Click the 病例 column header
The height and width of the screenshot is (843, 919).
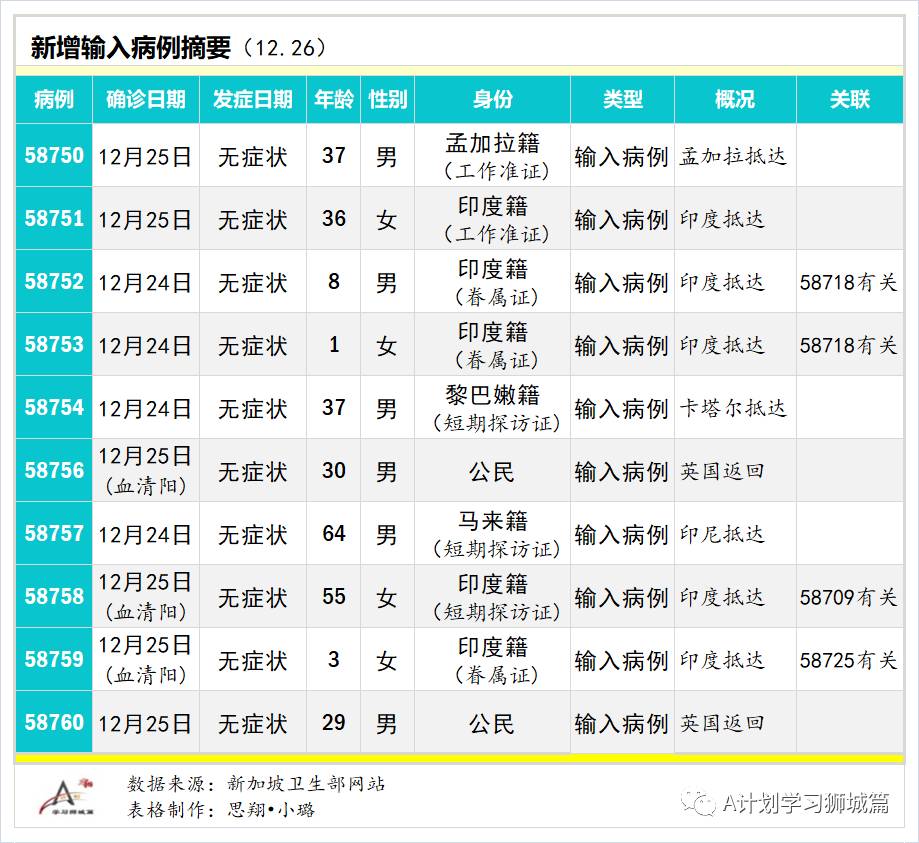50,100
